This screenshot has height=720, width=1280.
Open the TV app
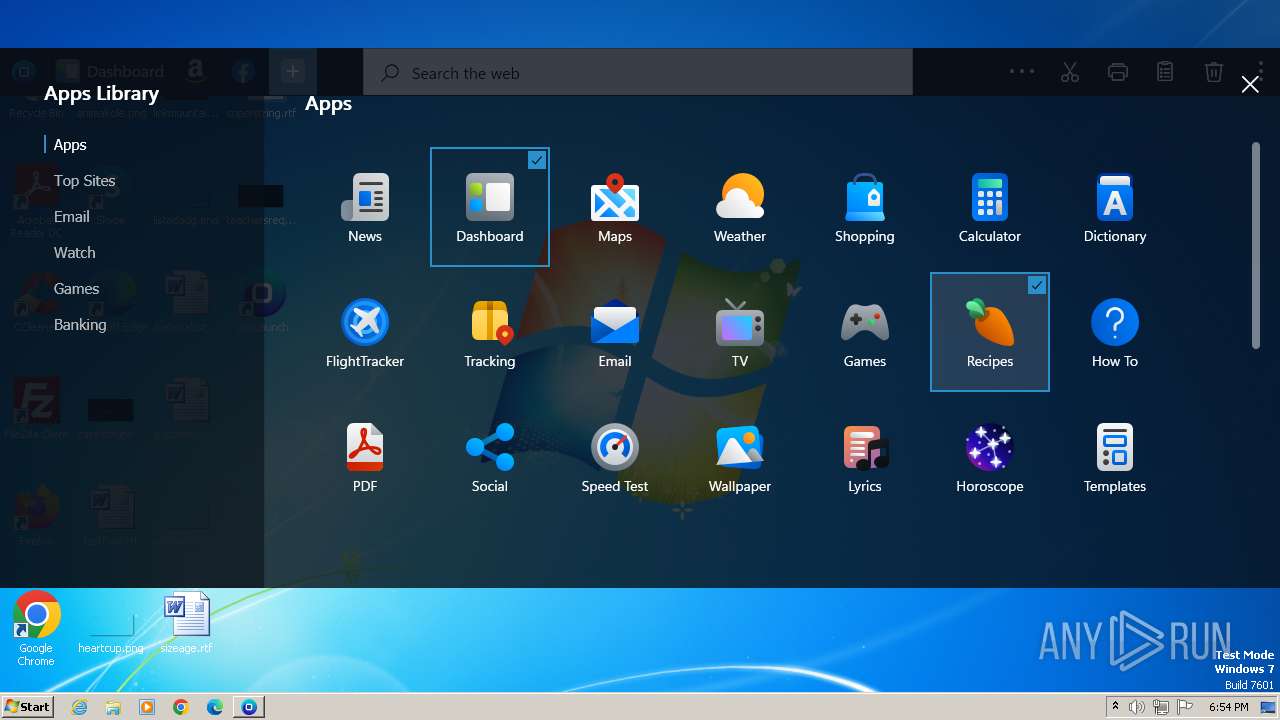pyautogui.click(x=740, y=332)
